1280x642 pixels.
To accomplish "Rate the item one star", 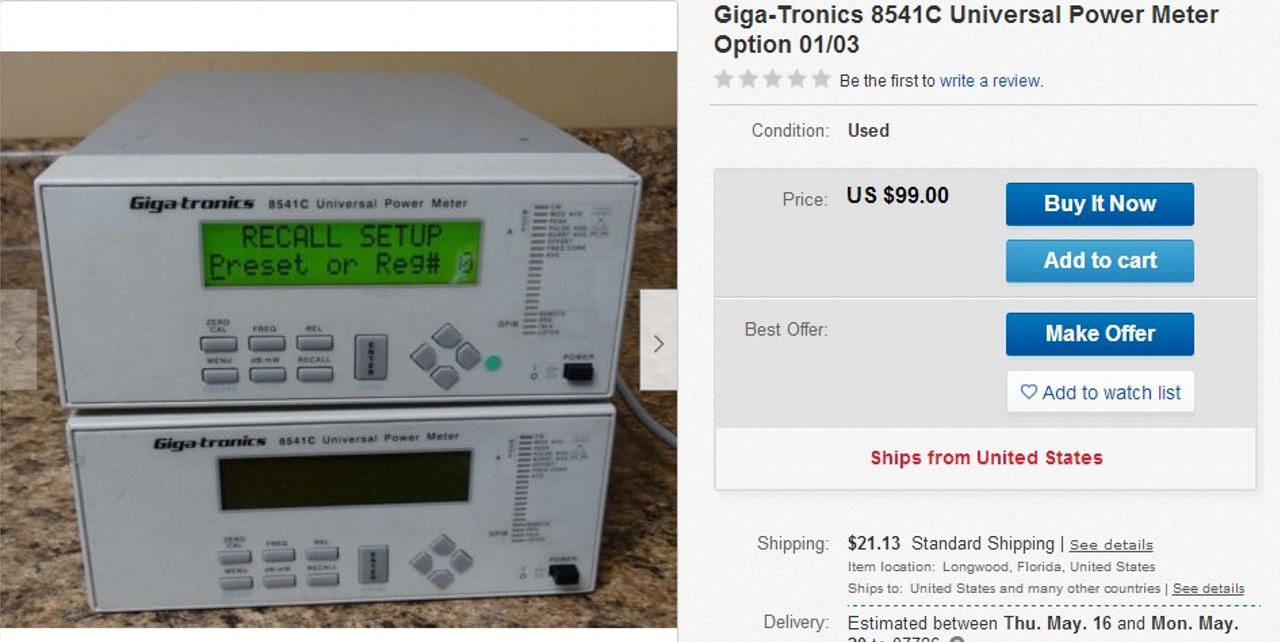I will click(724, 79).
